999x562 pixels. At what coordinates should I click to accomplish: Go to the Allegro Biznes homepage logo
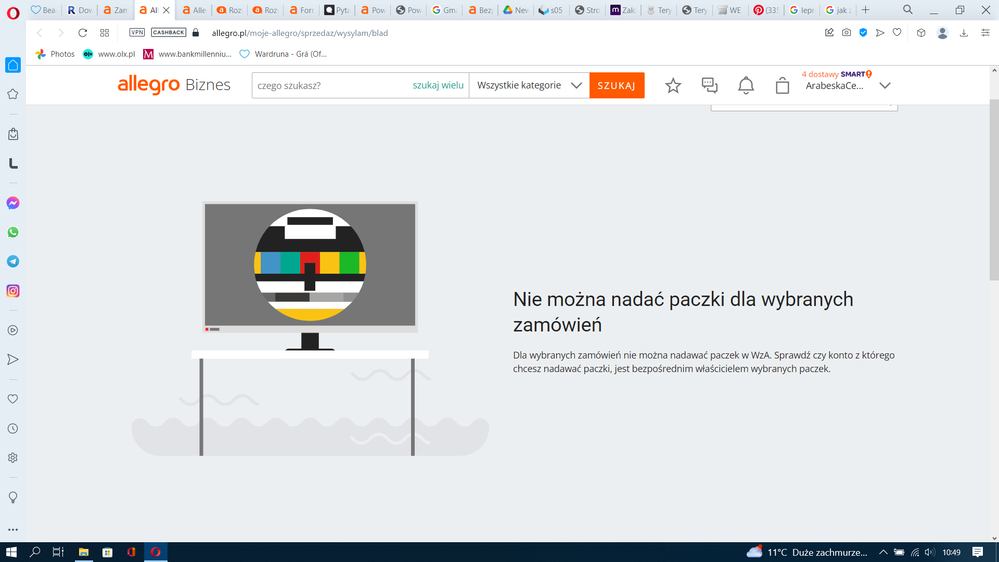pyautogui.click(x=174, y=85)
